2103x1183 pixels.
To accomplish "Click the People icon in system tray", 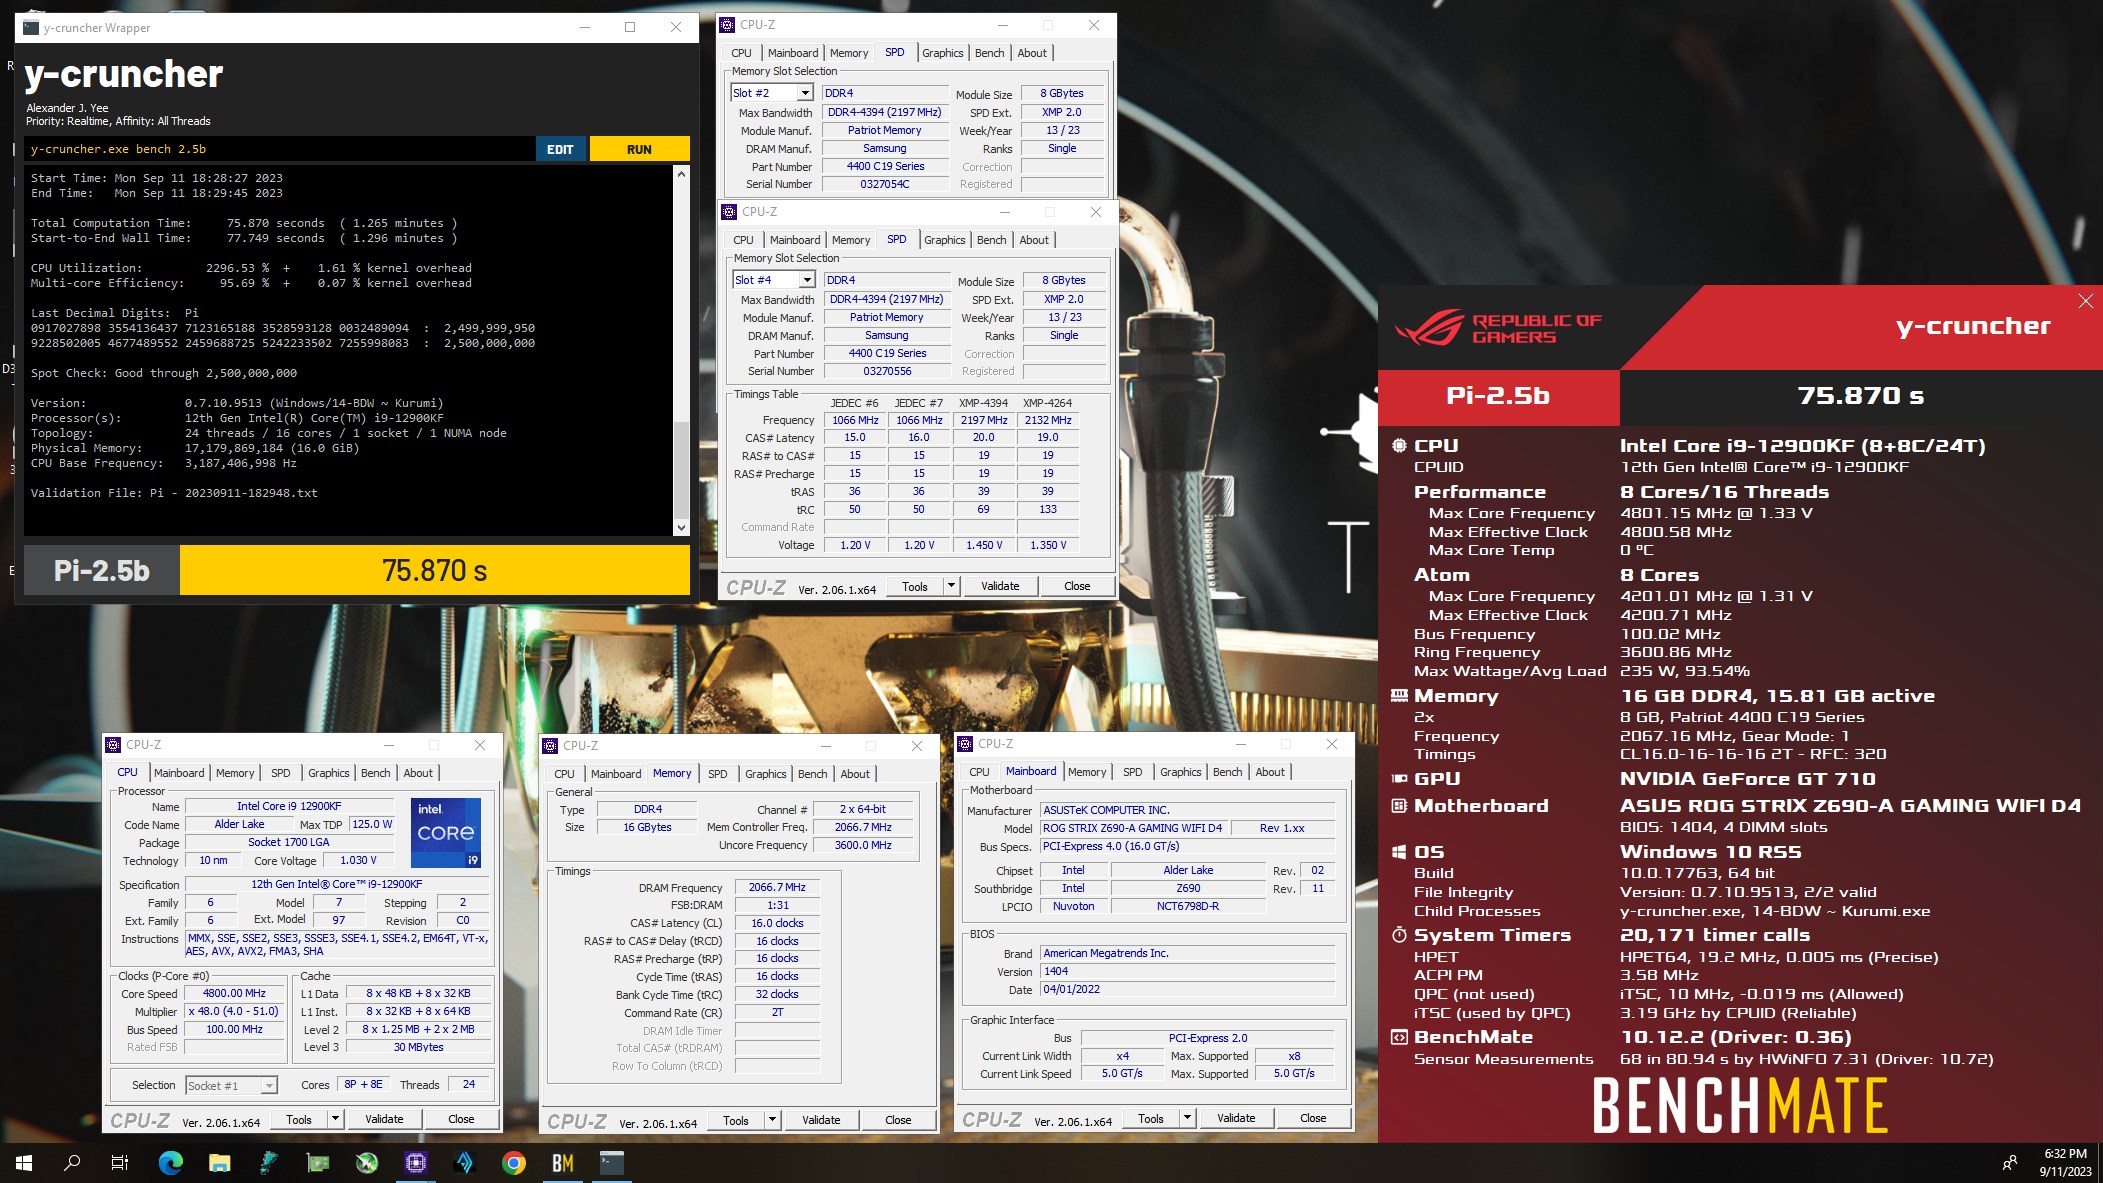I will (2010, 1163).
